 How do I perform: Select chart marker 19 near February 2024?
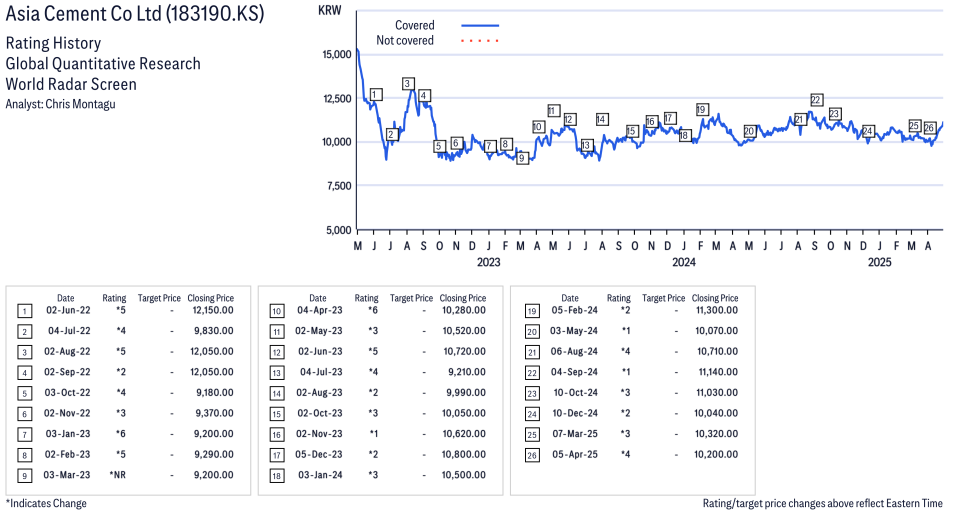[x=702, y=110]
